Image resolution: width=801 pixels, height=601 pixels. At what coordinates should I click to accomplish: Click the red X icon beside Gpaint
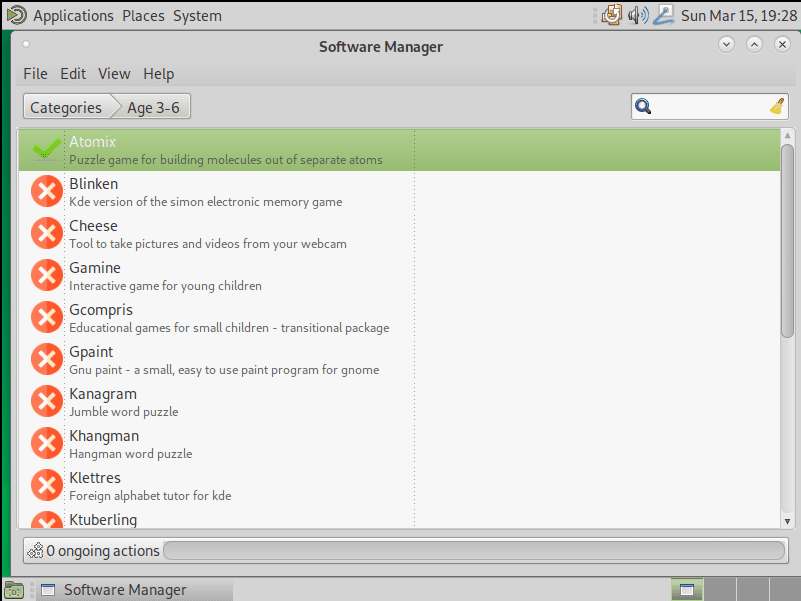pos(47,359)
